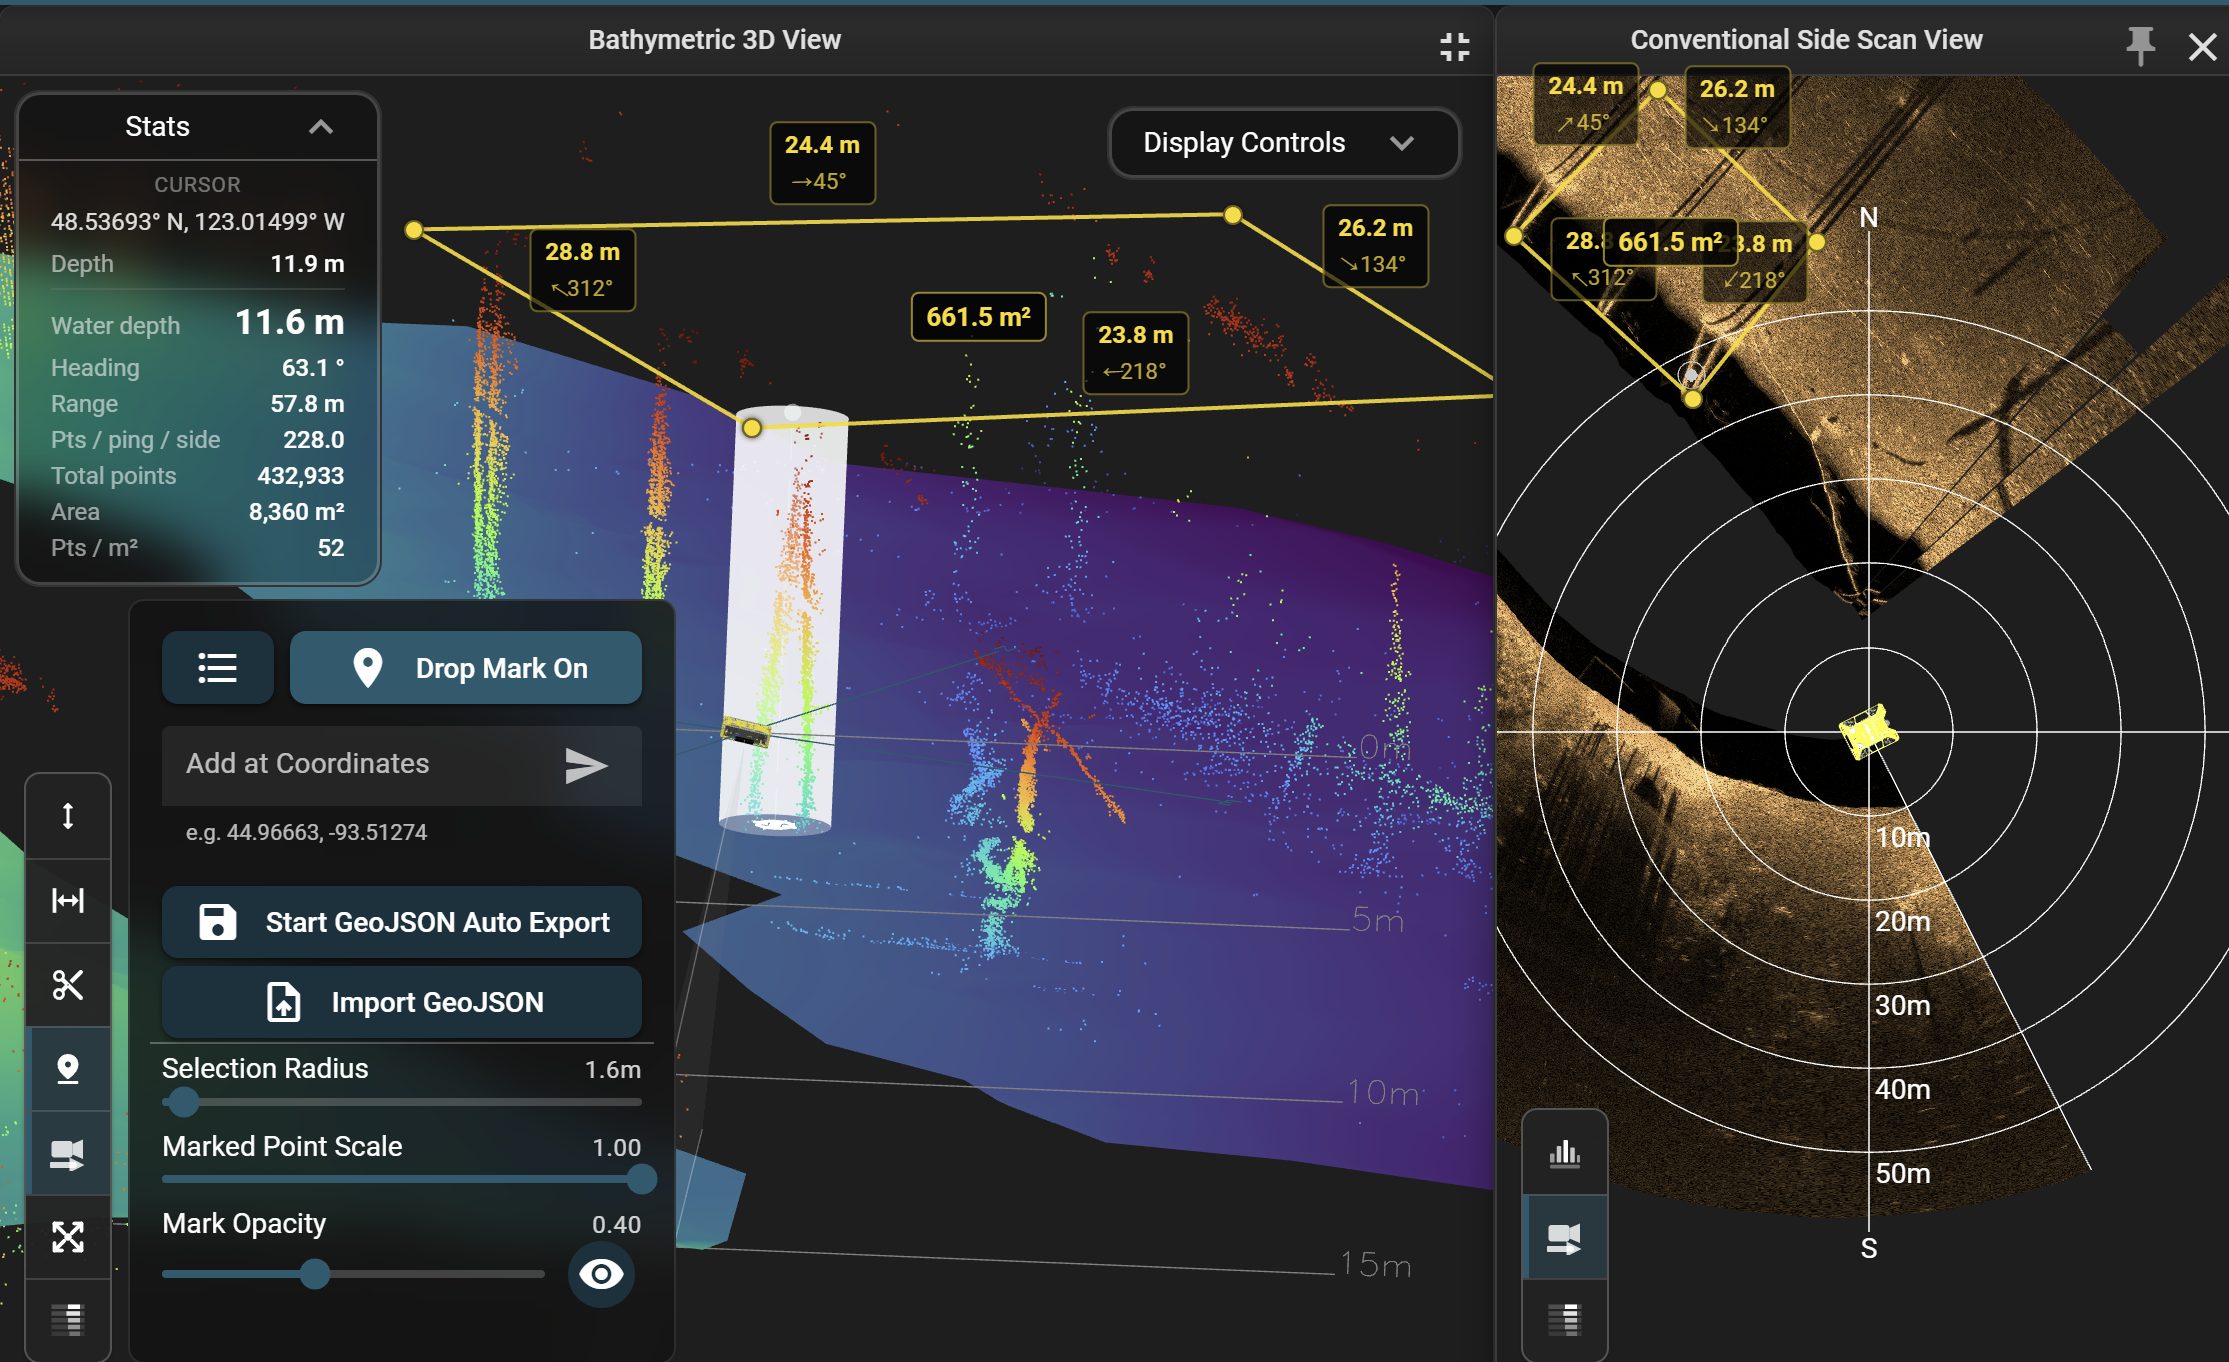2229x1362 pixels.
Task: Toggle mark visibility eye button
Action: pyautogui.click(x=601, y=1274)
